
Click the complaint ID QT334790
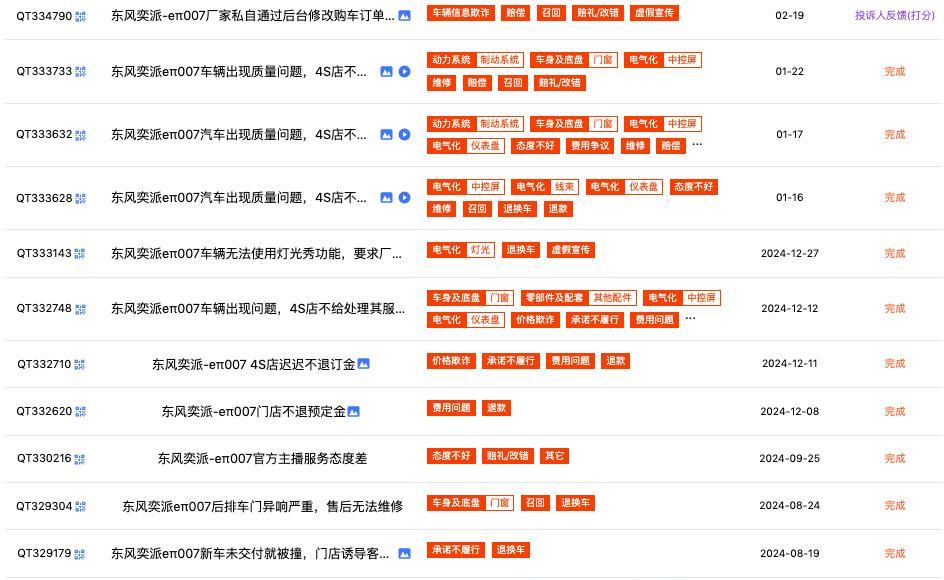coord(44,16)
